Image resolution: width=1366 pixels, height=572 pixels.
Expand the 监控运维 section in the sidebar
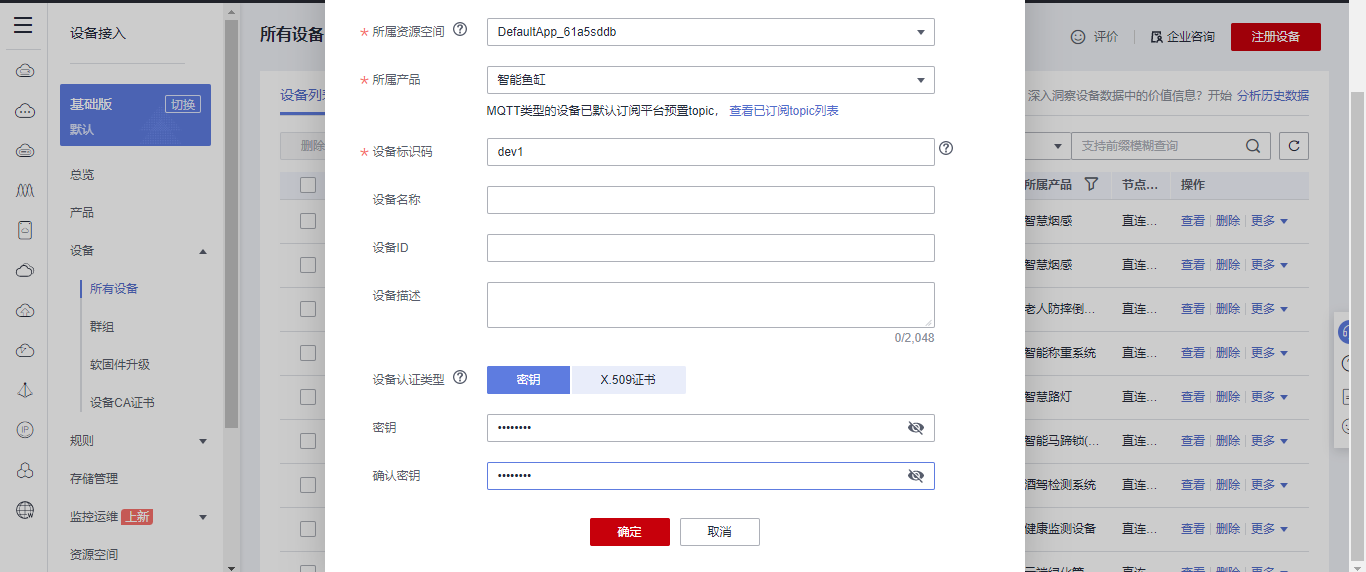203,517
